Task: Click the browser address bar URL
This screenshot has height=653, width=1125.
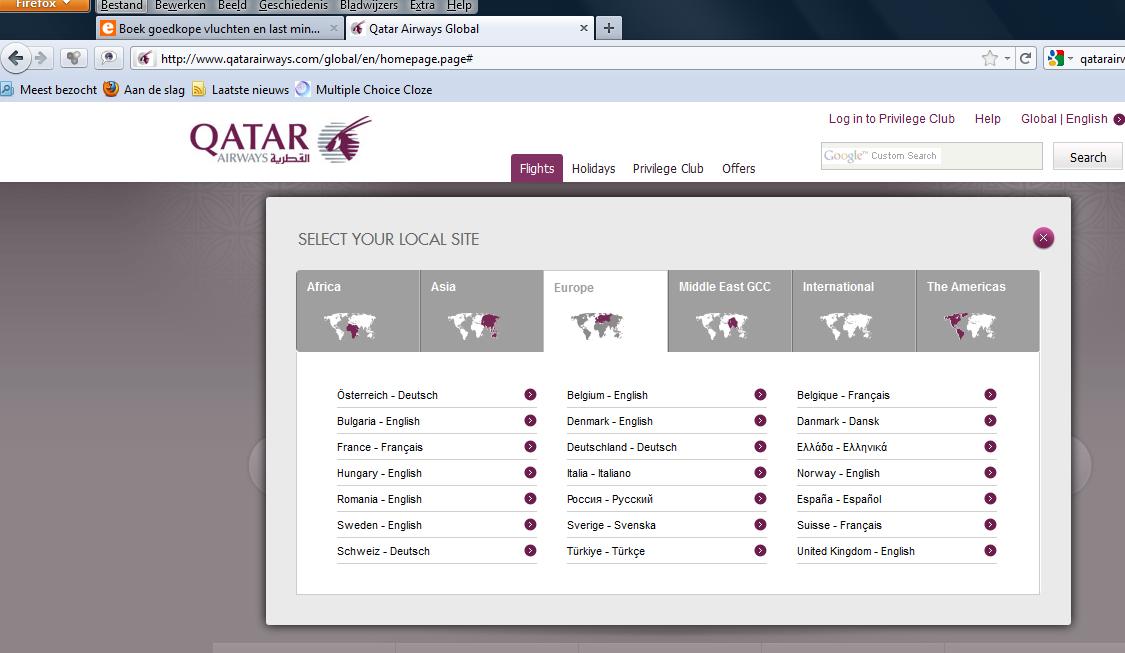Action: 316,59
